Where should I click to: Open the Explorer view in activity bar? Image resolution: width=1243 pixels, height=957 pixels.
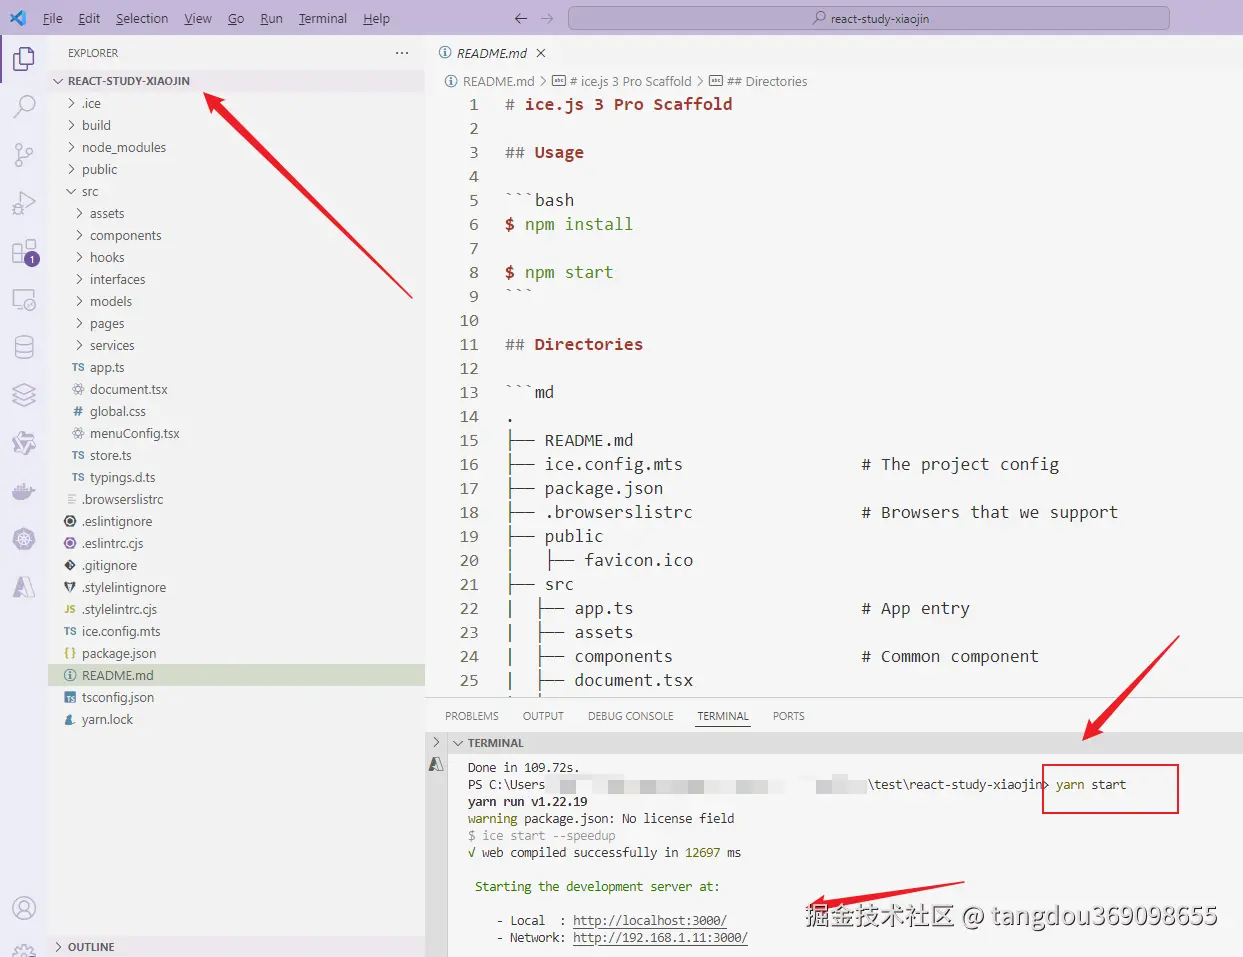pyautogui.click(x=24, y=59)
